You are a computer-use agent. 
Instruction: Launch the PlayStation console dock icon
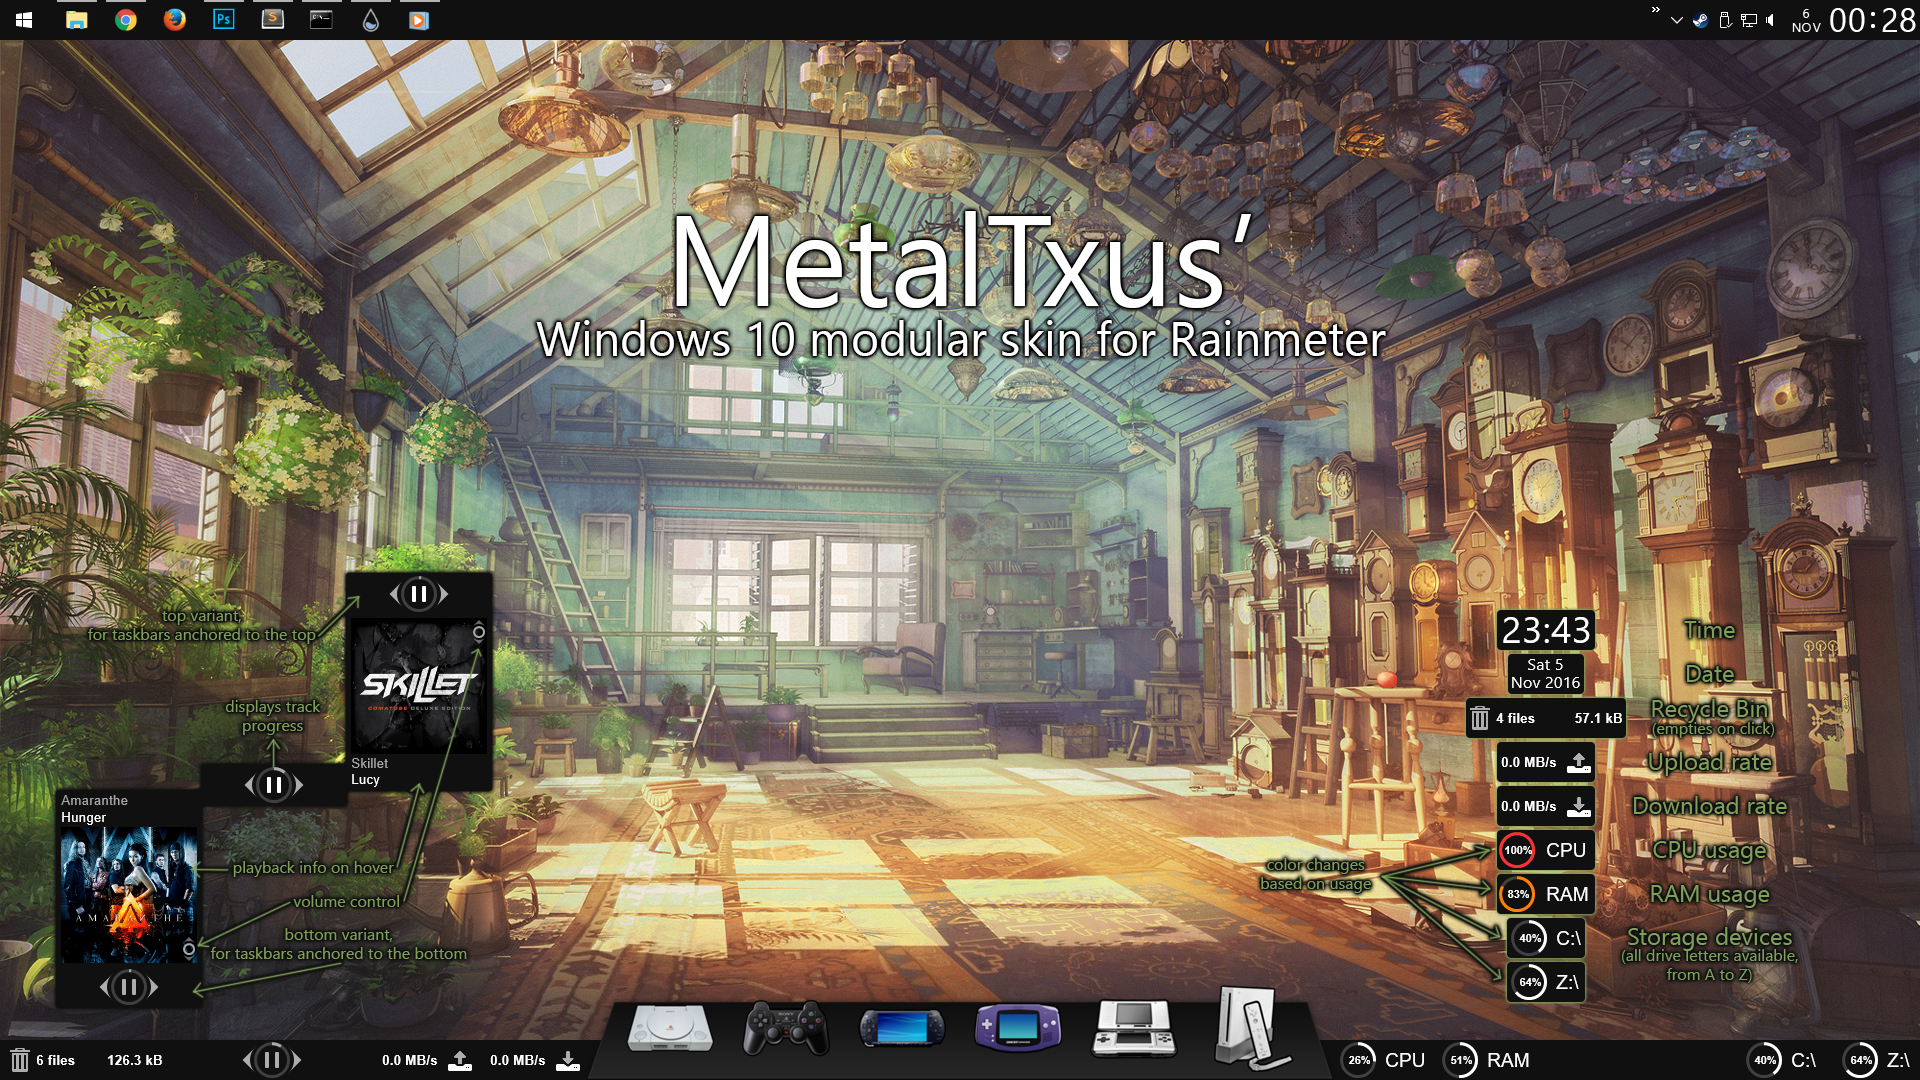pos(670,1028)
